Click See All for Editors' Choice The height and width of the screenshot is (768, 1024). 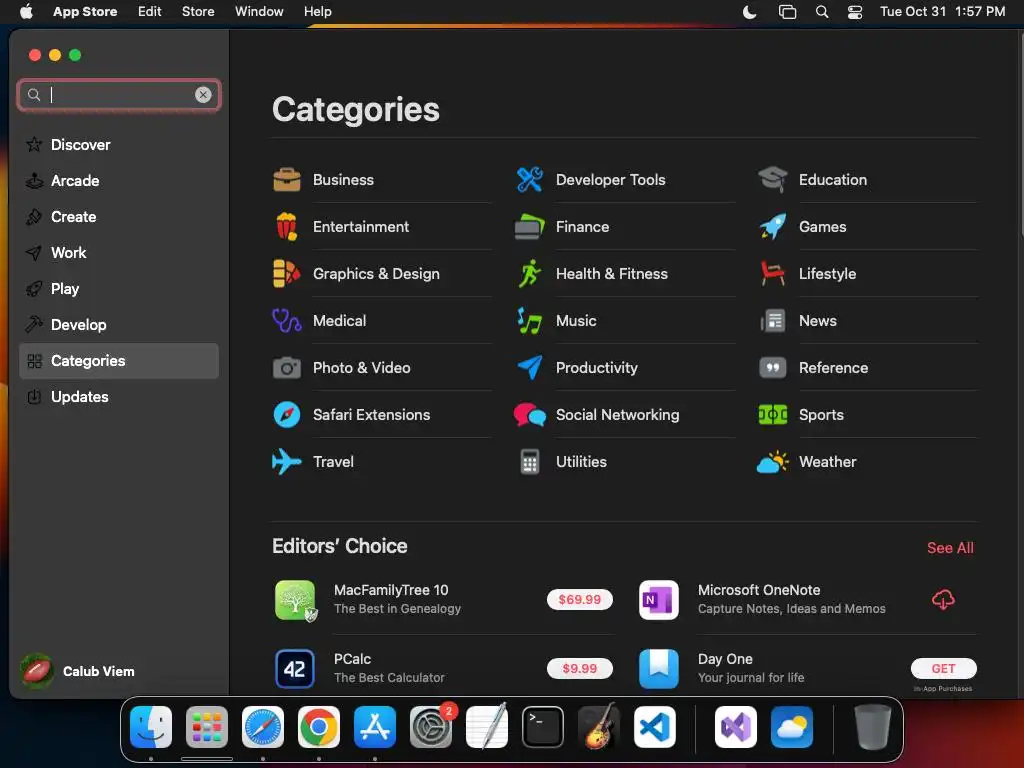click(x=950, y=548)
